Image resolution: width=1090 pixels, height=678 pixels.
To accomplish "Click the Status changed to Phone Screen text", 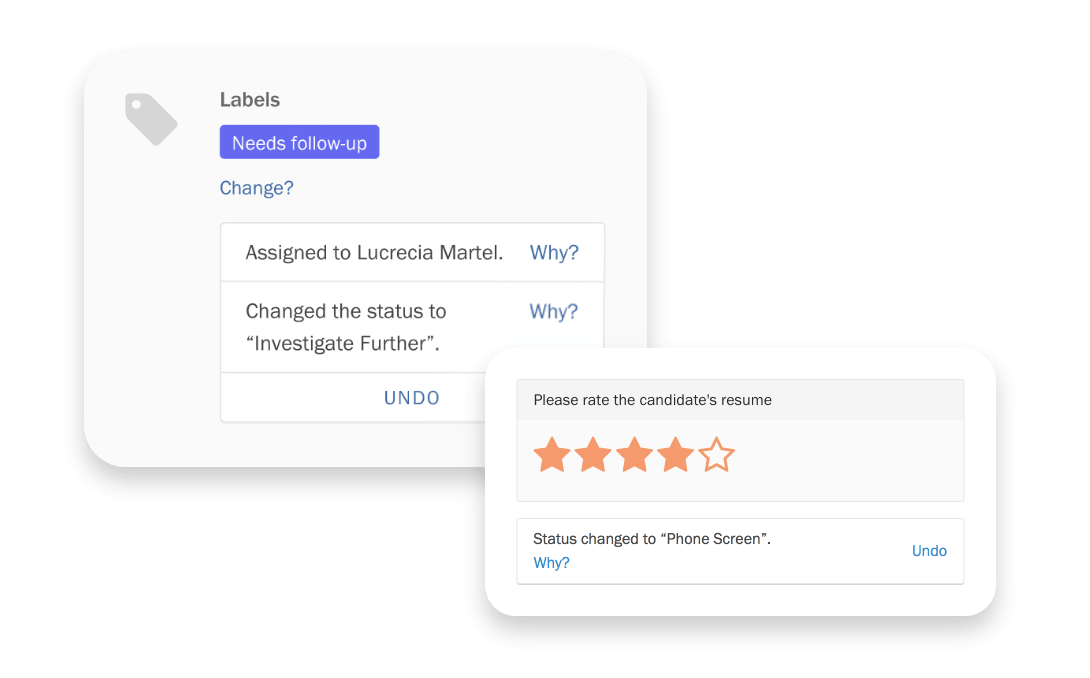I will [x=652, y=539].
